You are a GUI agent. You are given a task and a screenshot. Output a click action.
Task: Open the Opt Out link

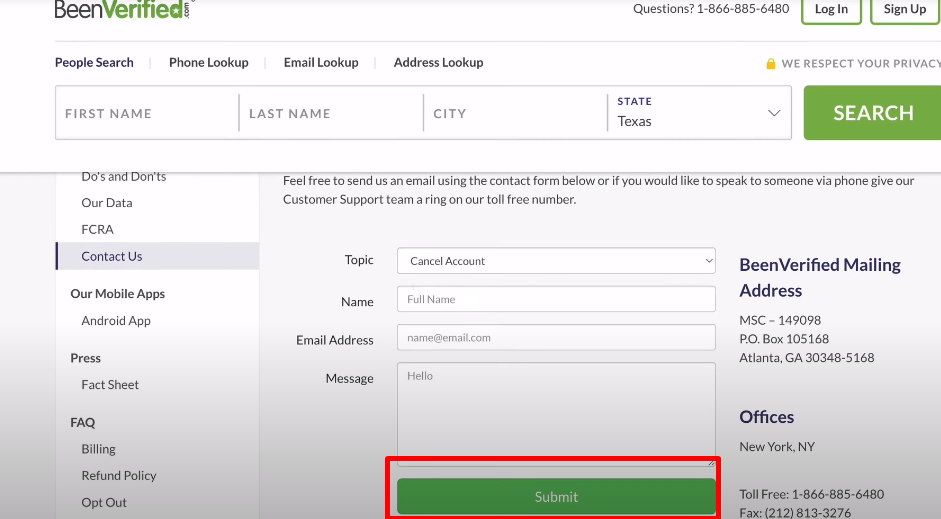[x=104, y=502]
